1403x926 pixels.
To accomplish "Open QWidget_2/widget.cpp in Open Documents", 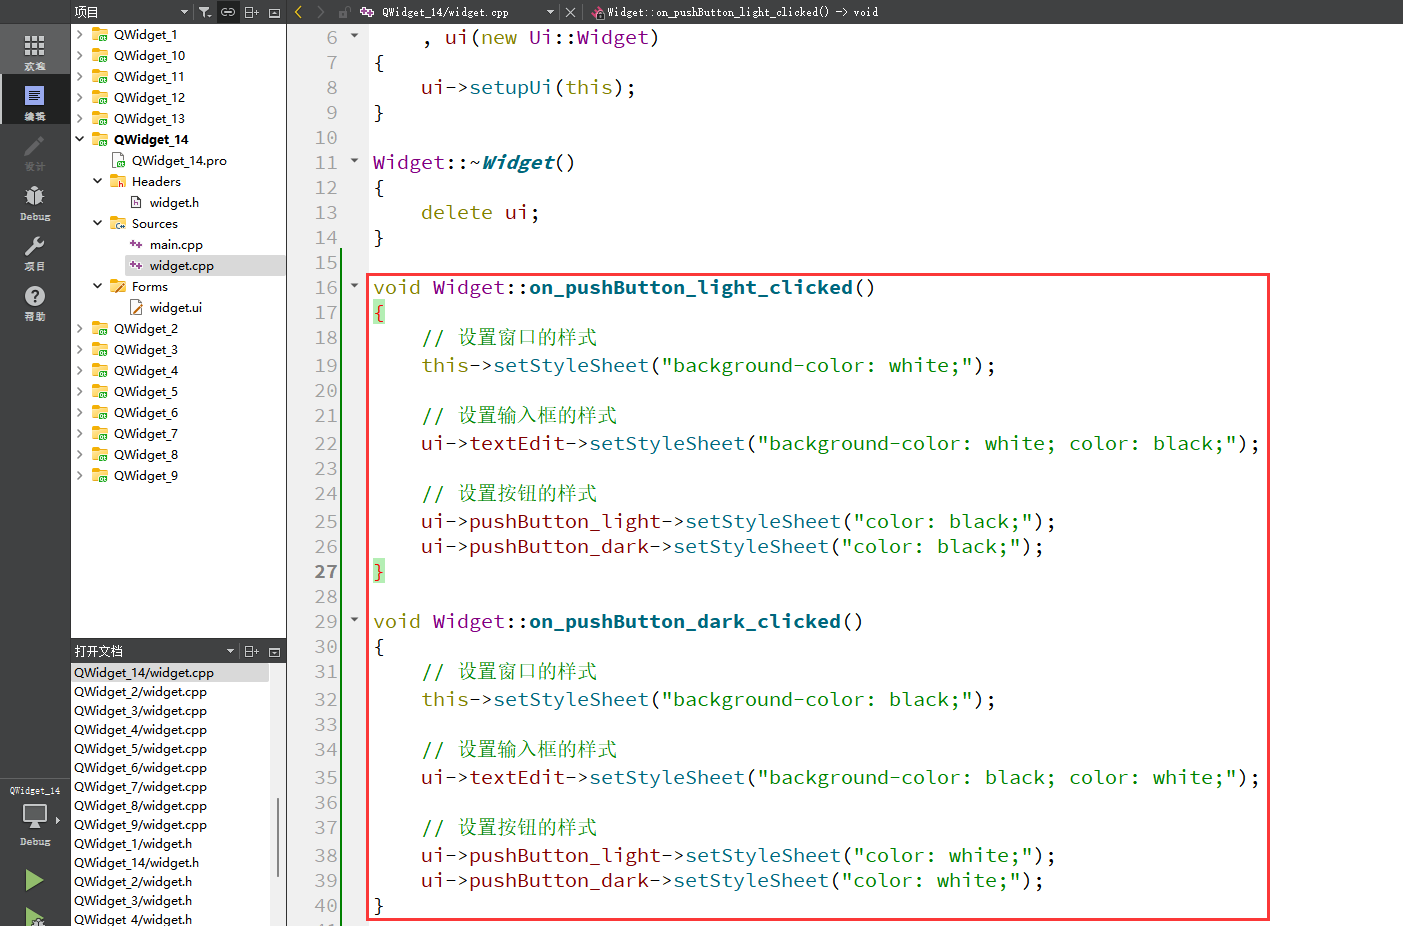I will [x=140, y=692].
